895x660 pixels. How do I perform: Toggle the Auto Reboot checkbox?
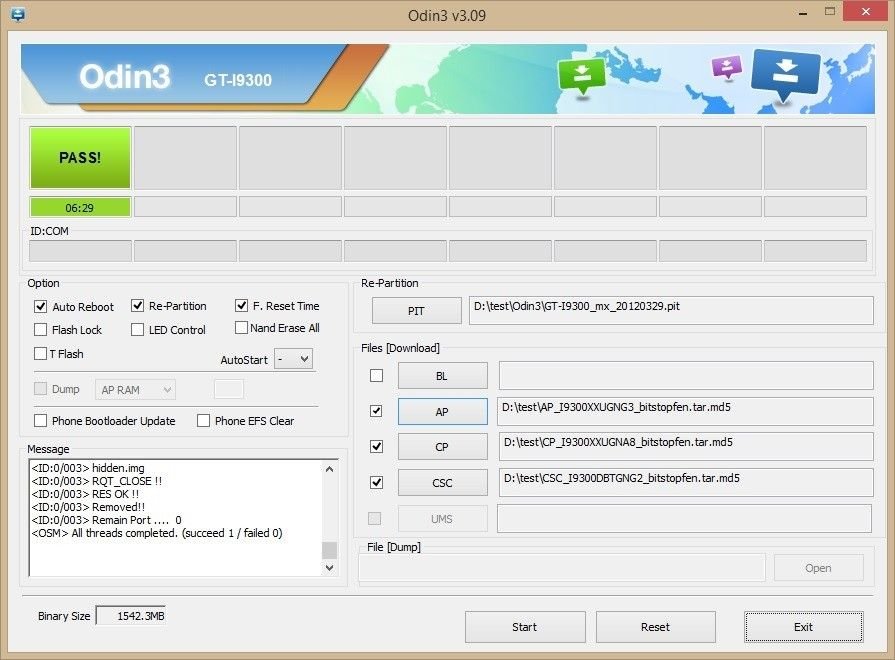[41, 307]
